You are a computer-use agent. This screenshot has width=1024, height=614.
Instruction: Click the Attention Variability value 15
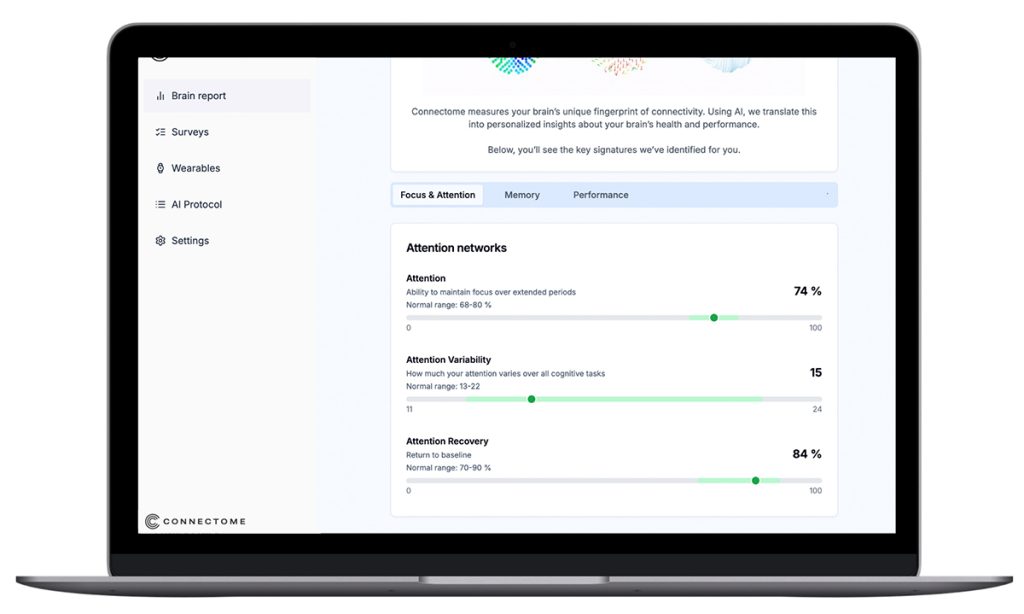click(815, 373)
